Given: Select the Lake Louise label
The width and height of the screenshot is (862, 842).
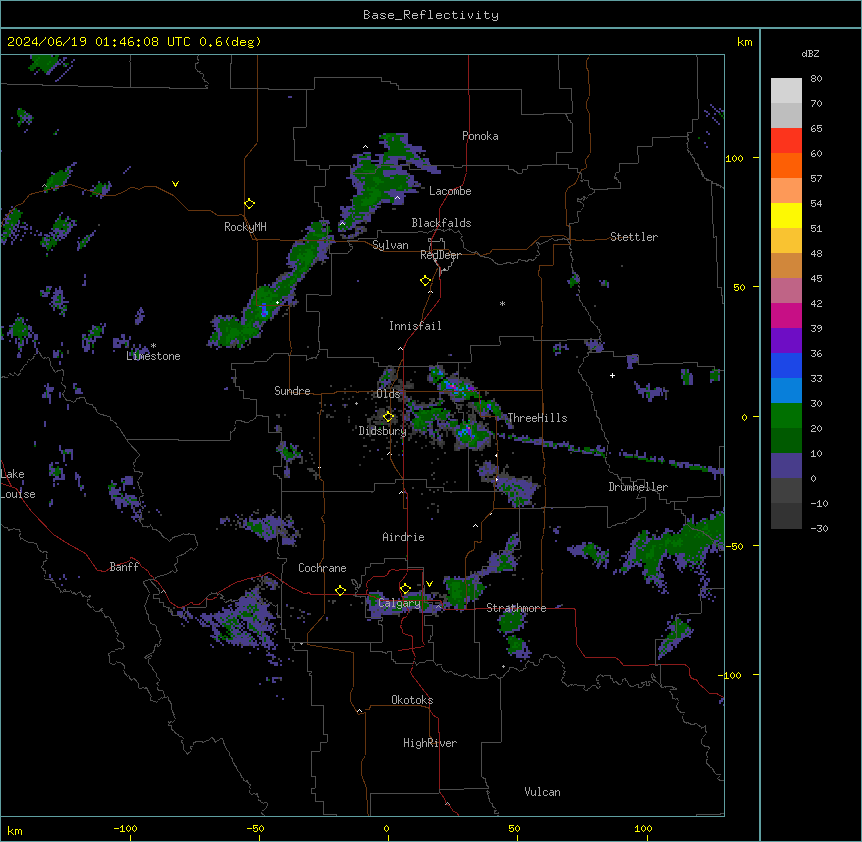Looking at the screenshot, I should pyautogui.click(x=17, y=484).
